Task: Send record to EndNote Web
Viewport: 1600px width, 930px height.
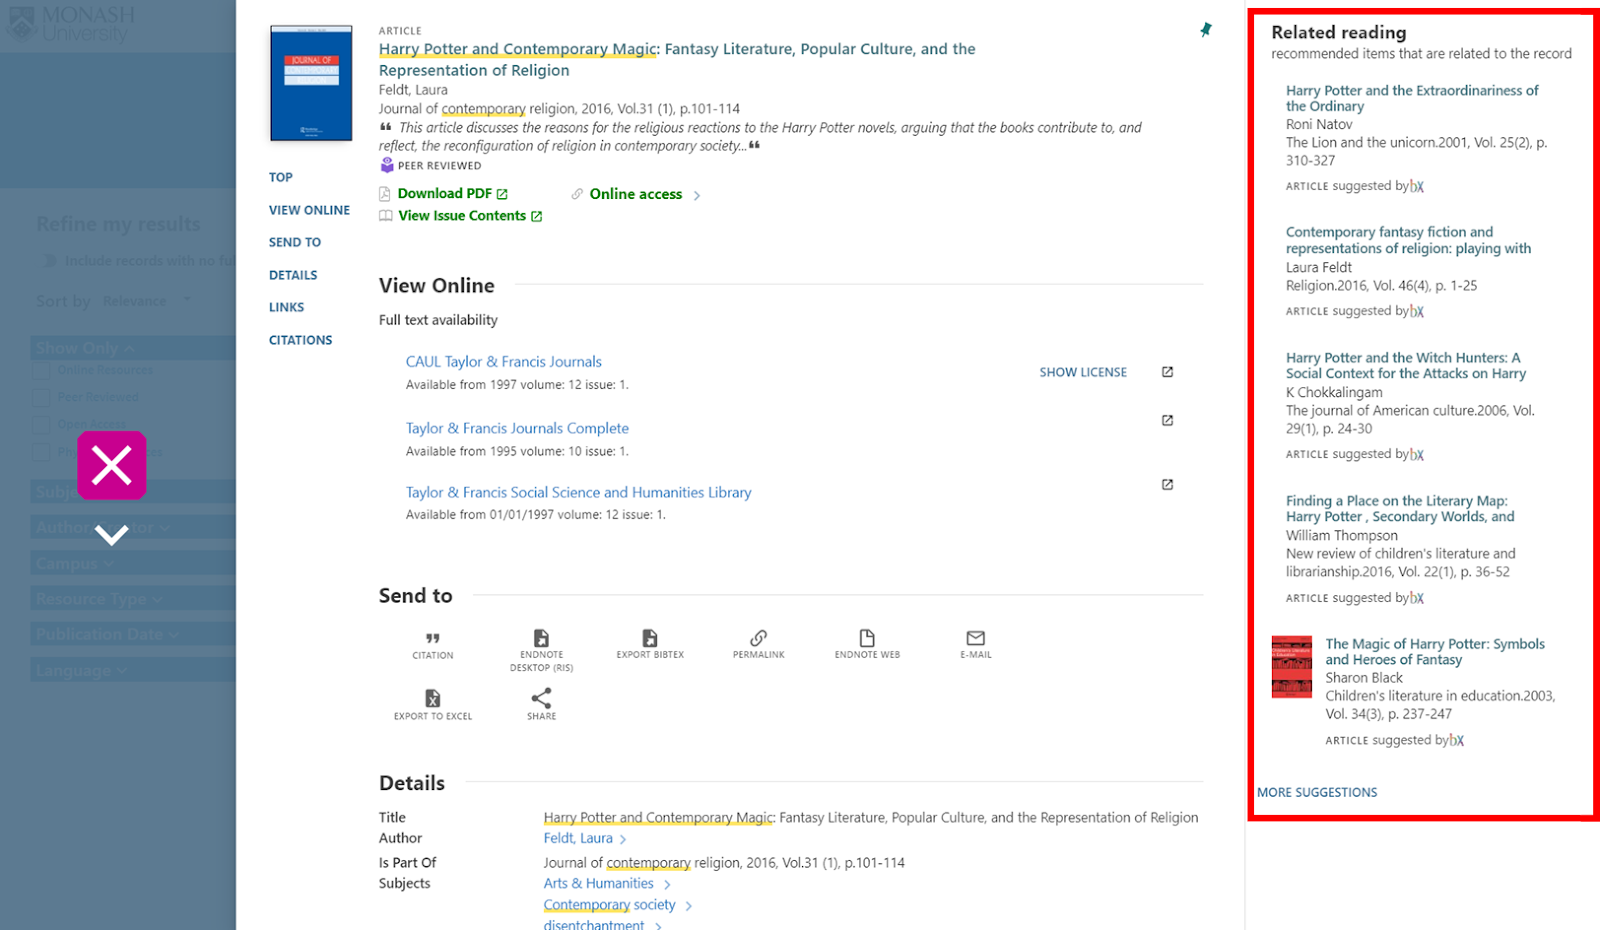Action: (x=867, y=645)
